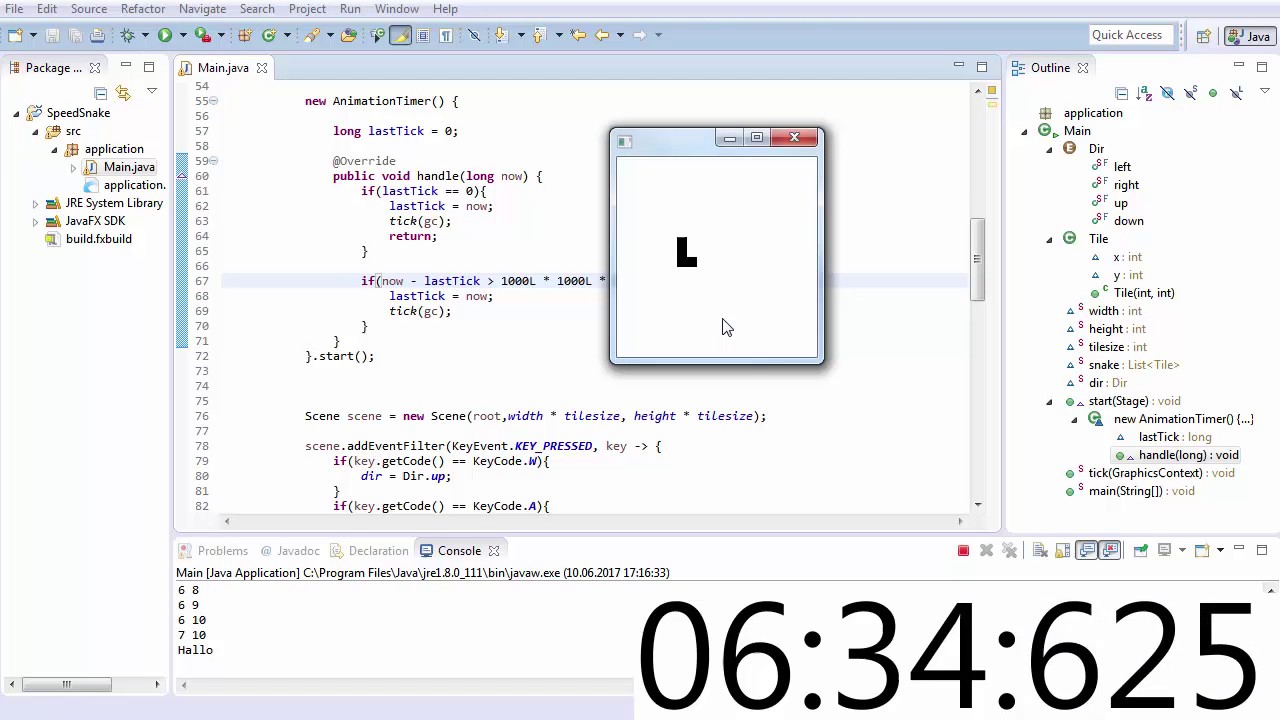Click the Open Perspective icon
1280x720 pixels.
tap(1204, 36)
